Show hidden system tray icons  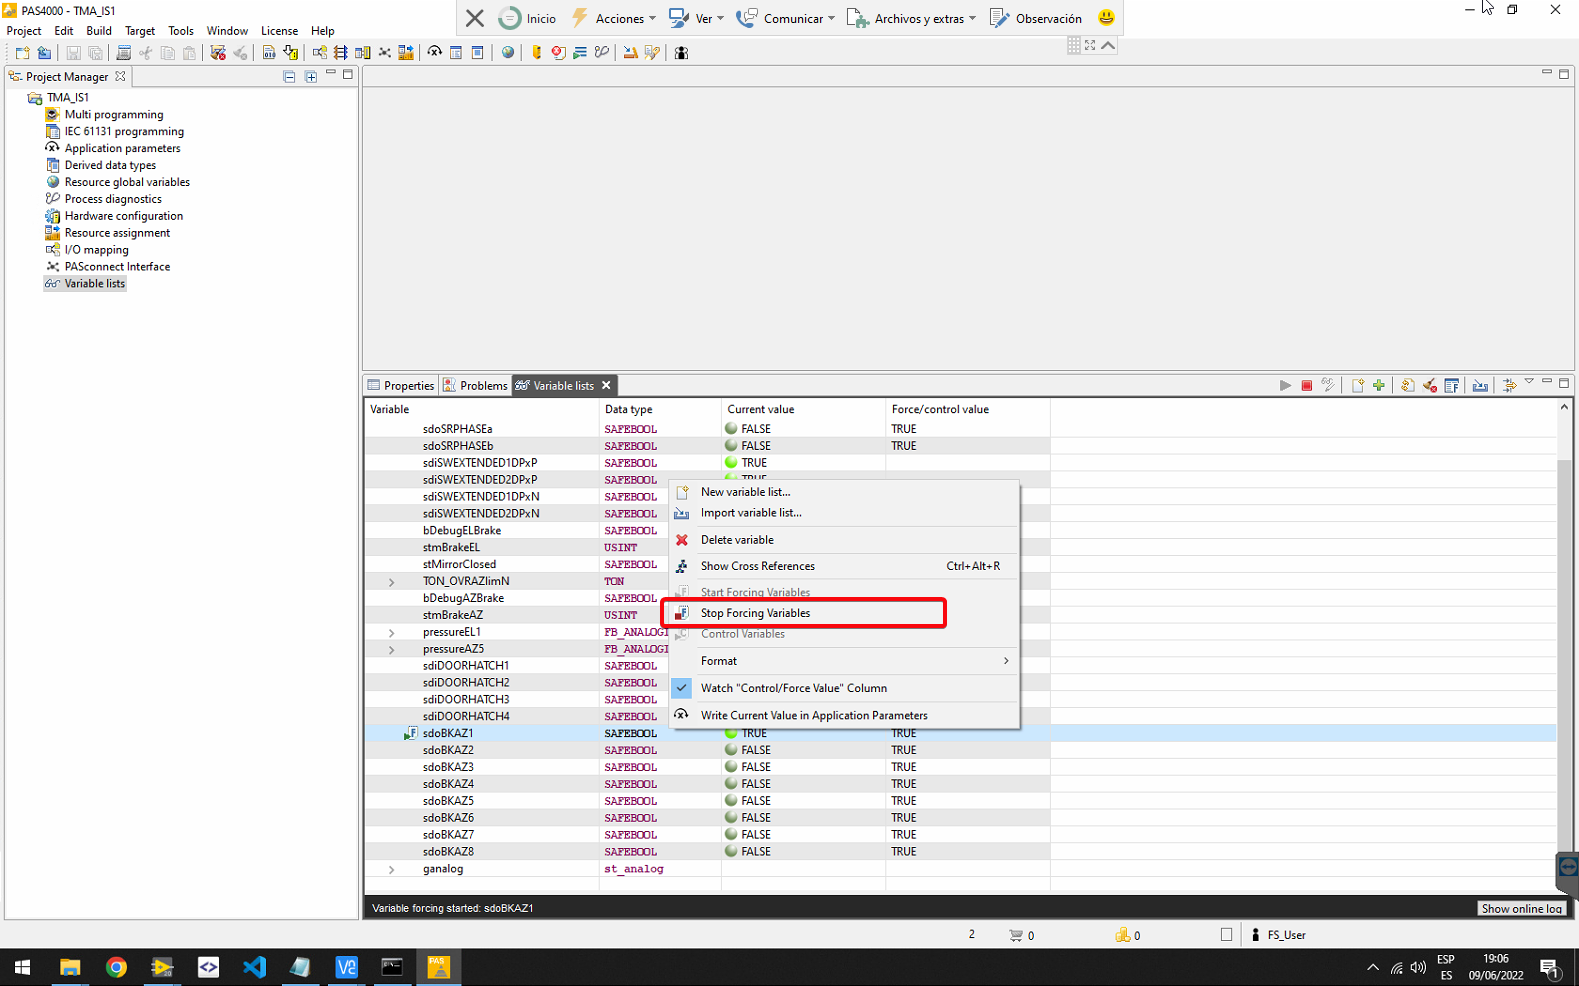(x=1372, y=967)
